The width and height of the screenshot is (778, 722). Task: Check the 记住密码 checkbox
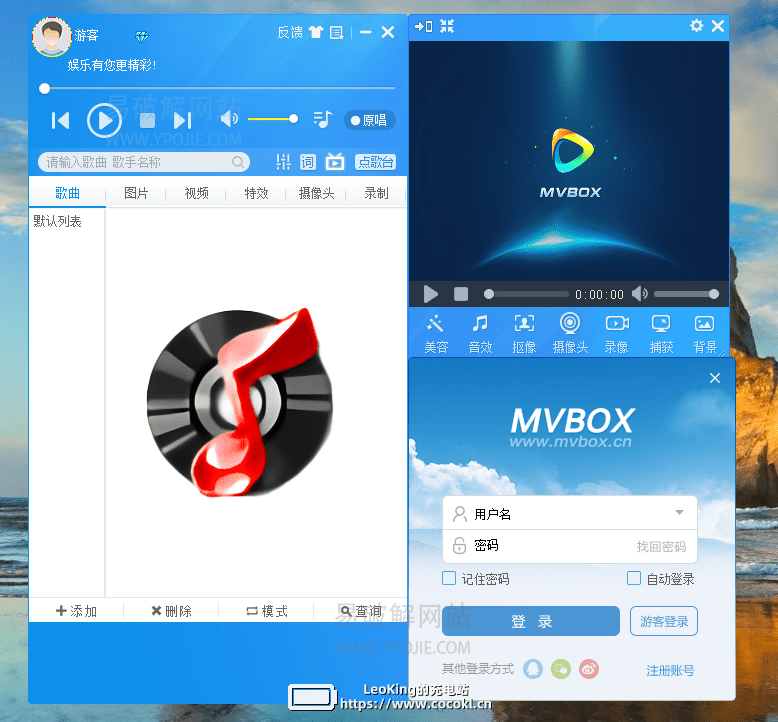pyautogui.click(x=449, y=578)
